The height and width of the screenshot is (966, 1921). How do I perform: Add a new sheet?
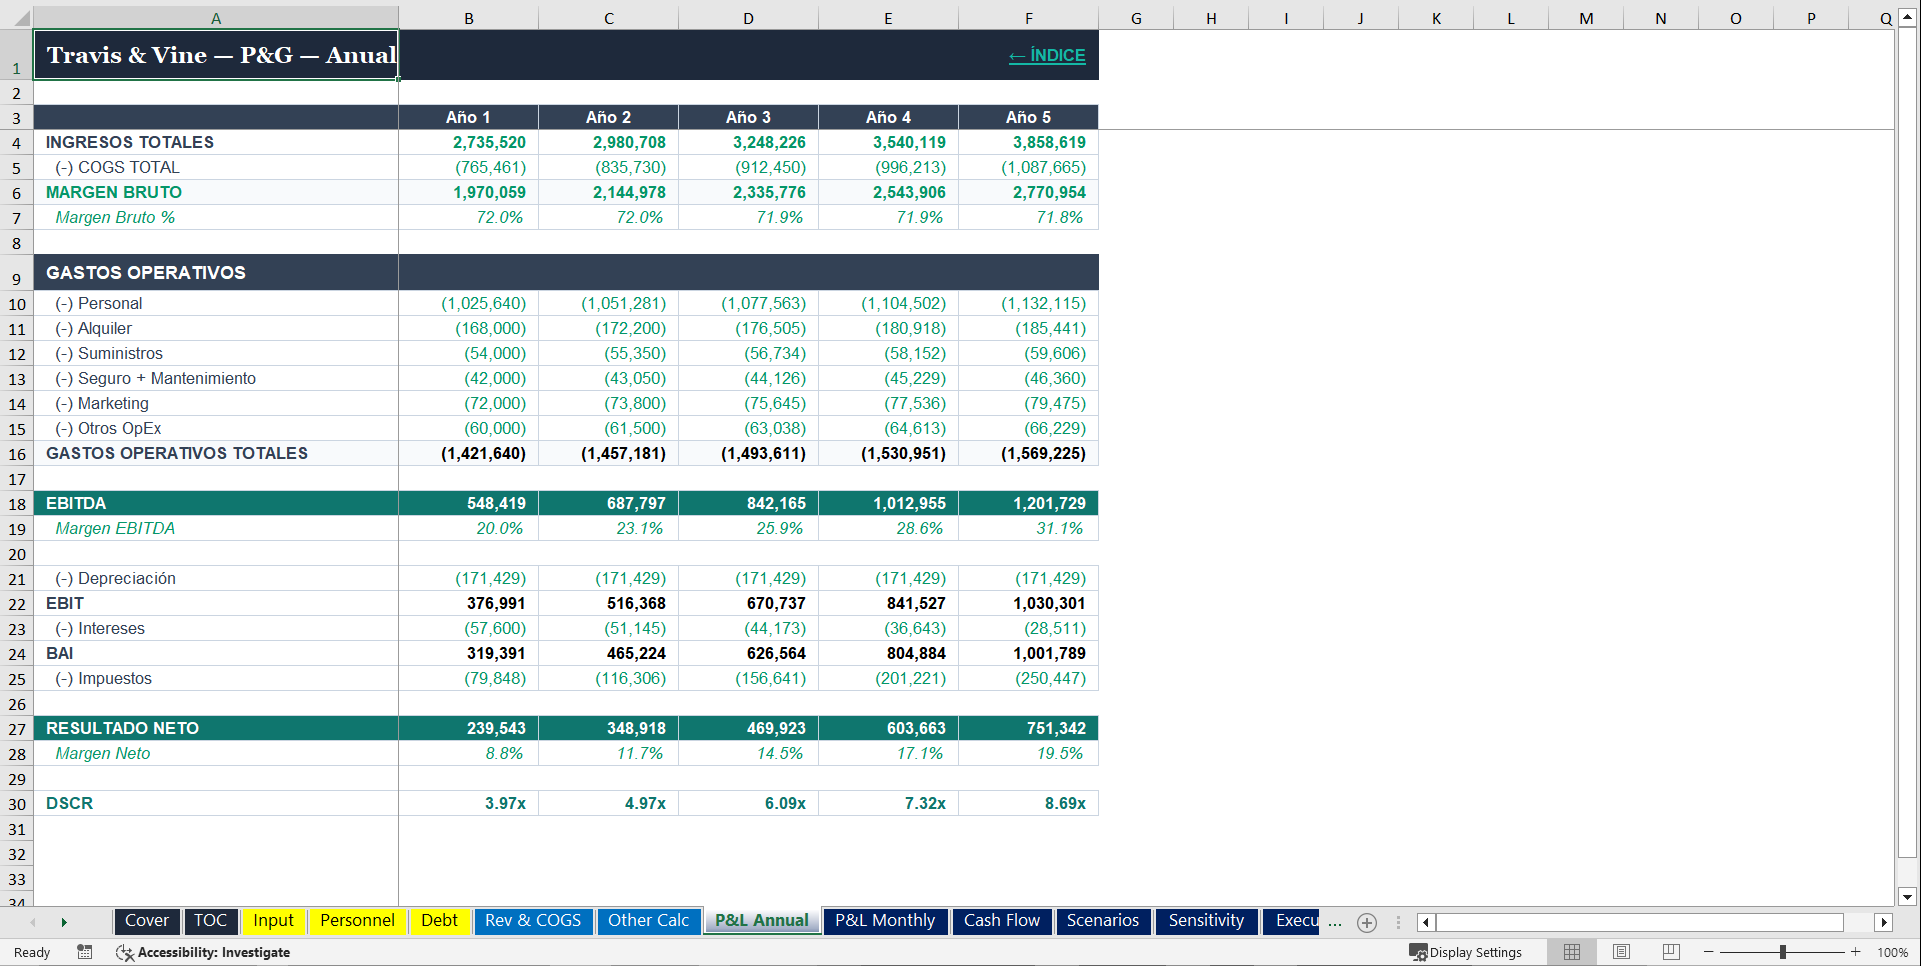(1367, 922)
